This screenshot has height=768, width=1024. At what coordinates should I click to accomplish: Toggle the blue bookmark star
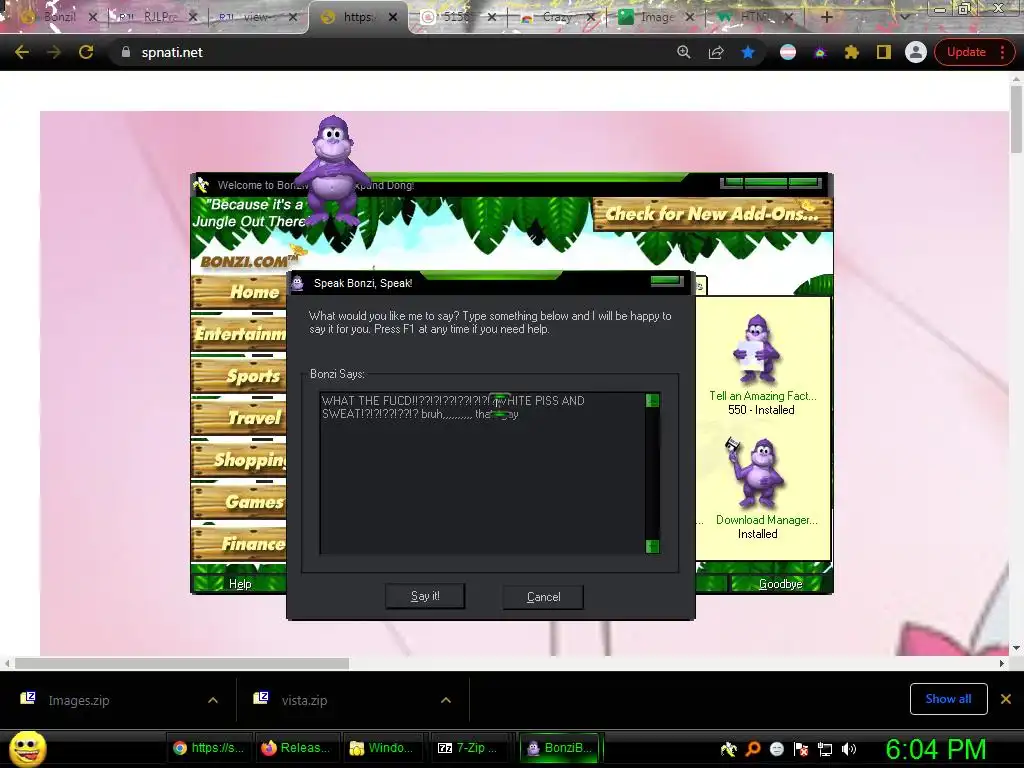point(748,52)
